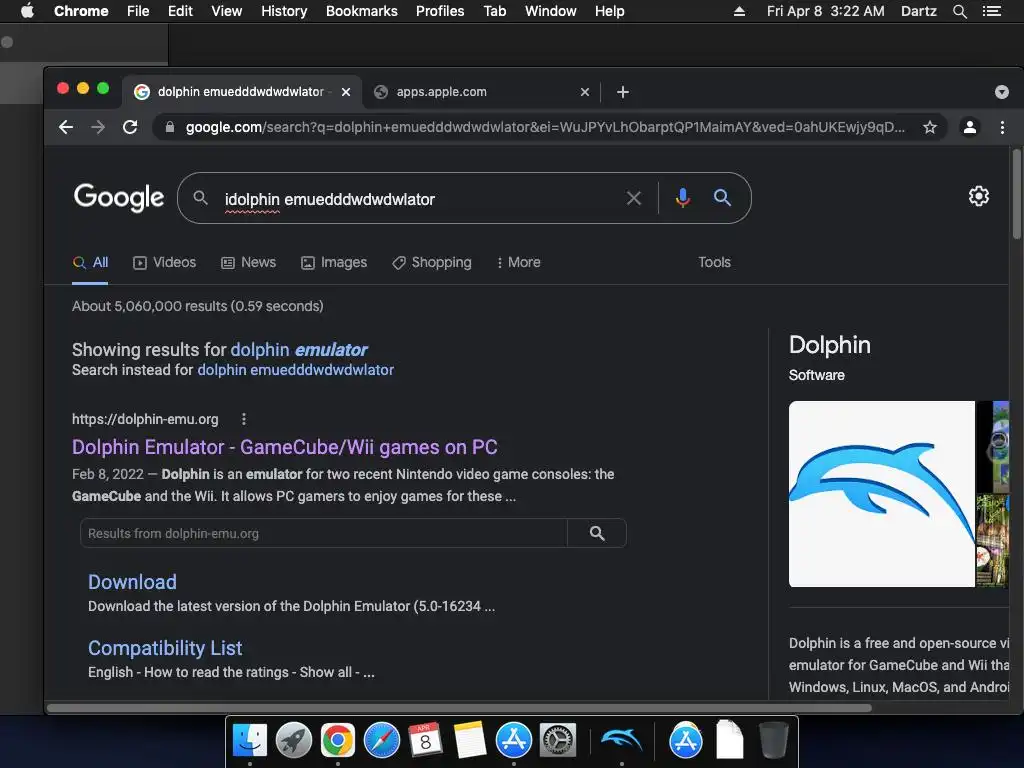Click the corrected 'dolphin emulator' link
This screenshot has width=1024, height=768.
click(299, 350)
